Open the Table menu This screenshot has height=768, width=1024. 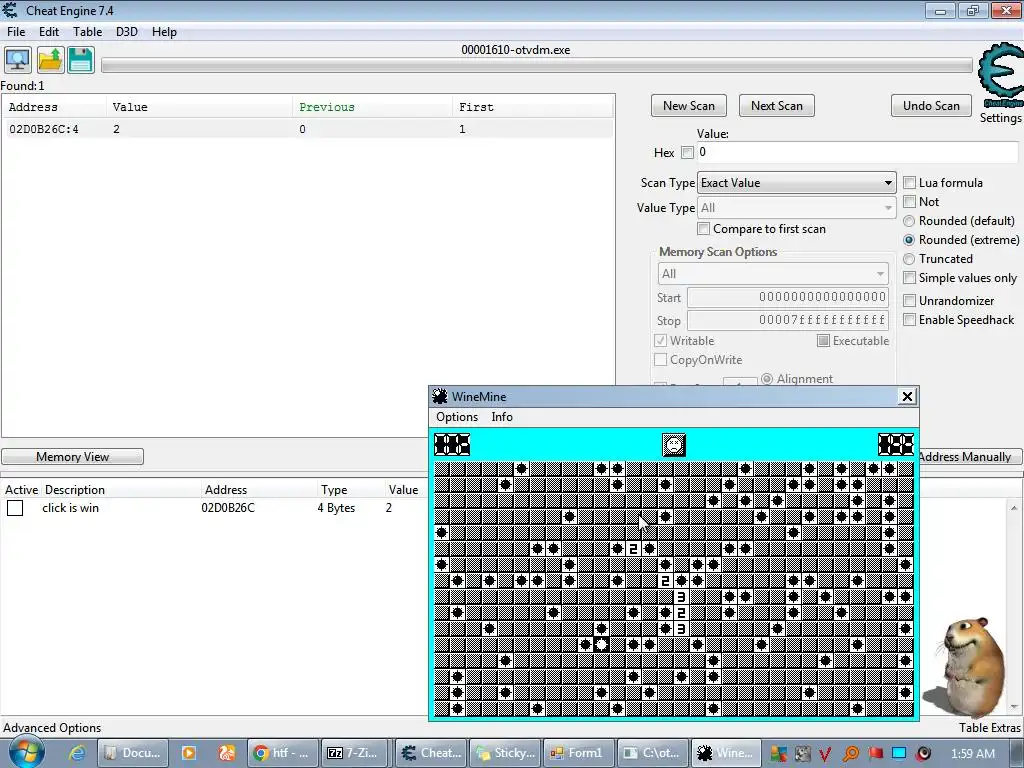pyautogui.click(x=88, y=31)
